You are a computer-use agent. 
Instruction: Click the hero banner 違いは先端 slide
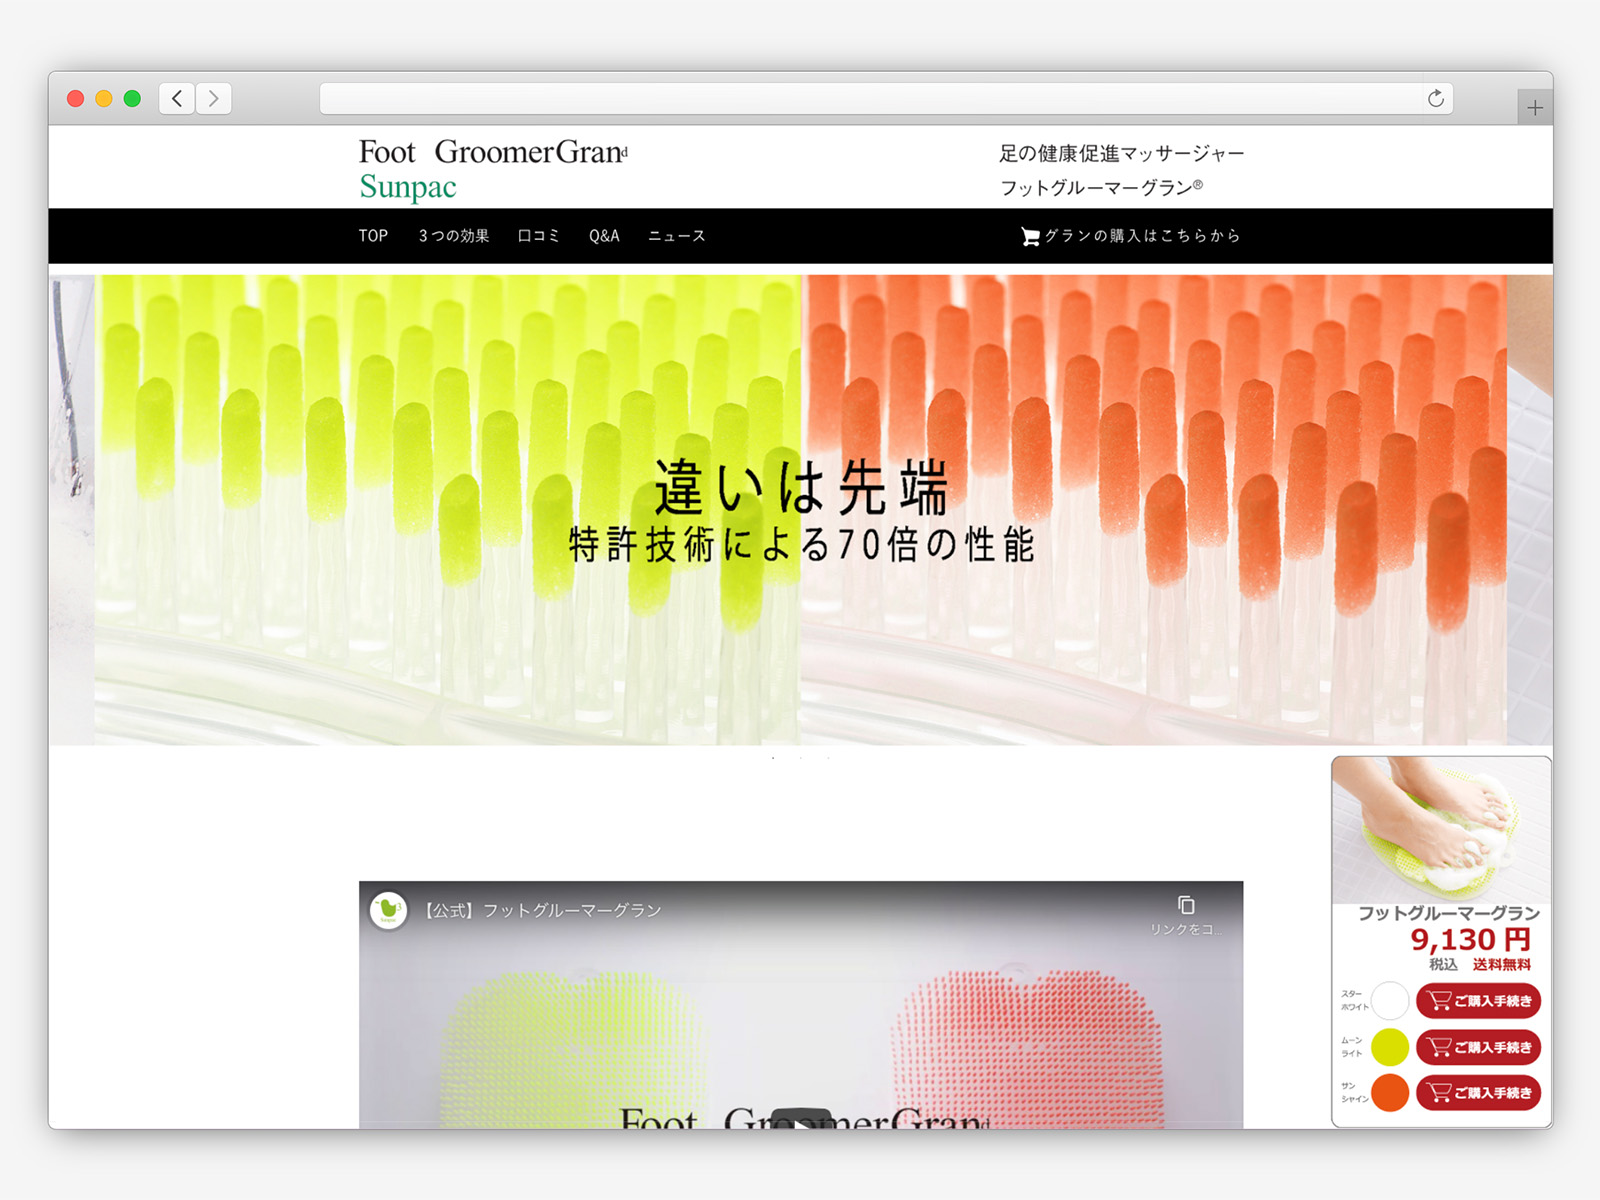click(x=800, y=510)
